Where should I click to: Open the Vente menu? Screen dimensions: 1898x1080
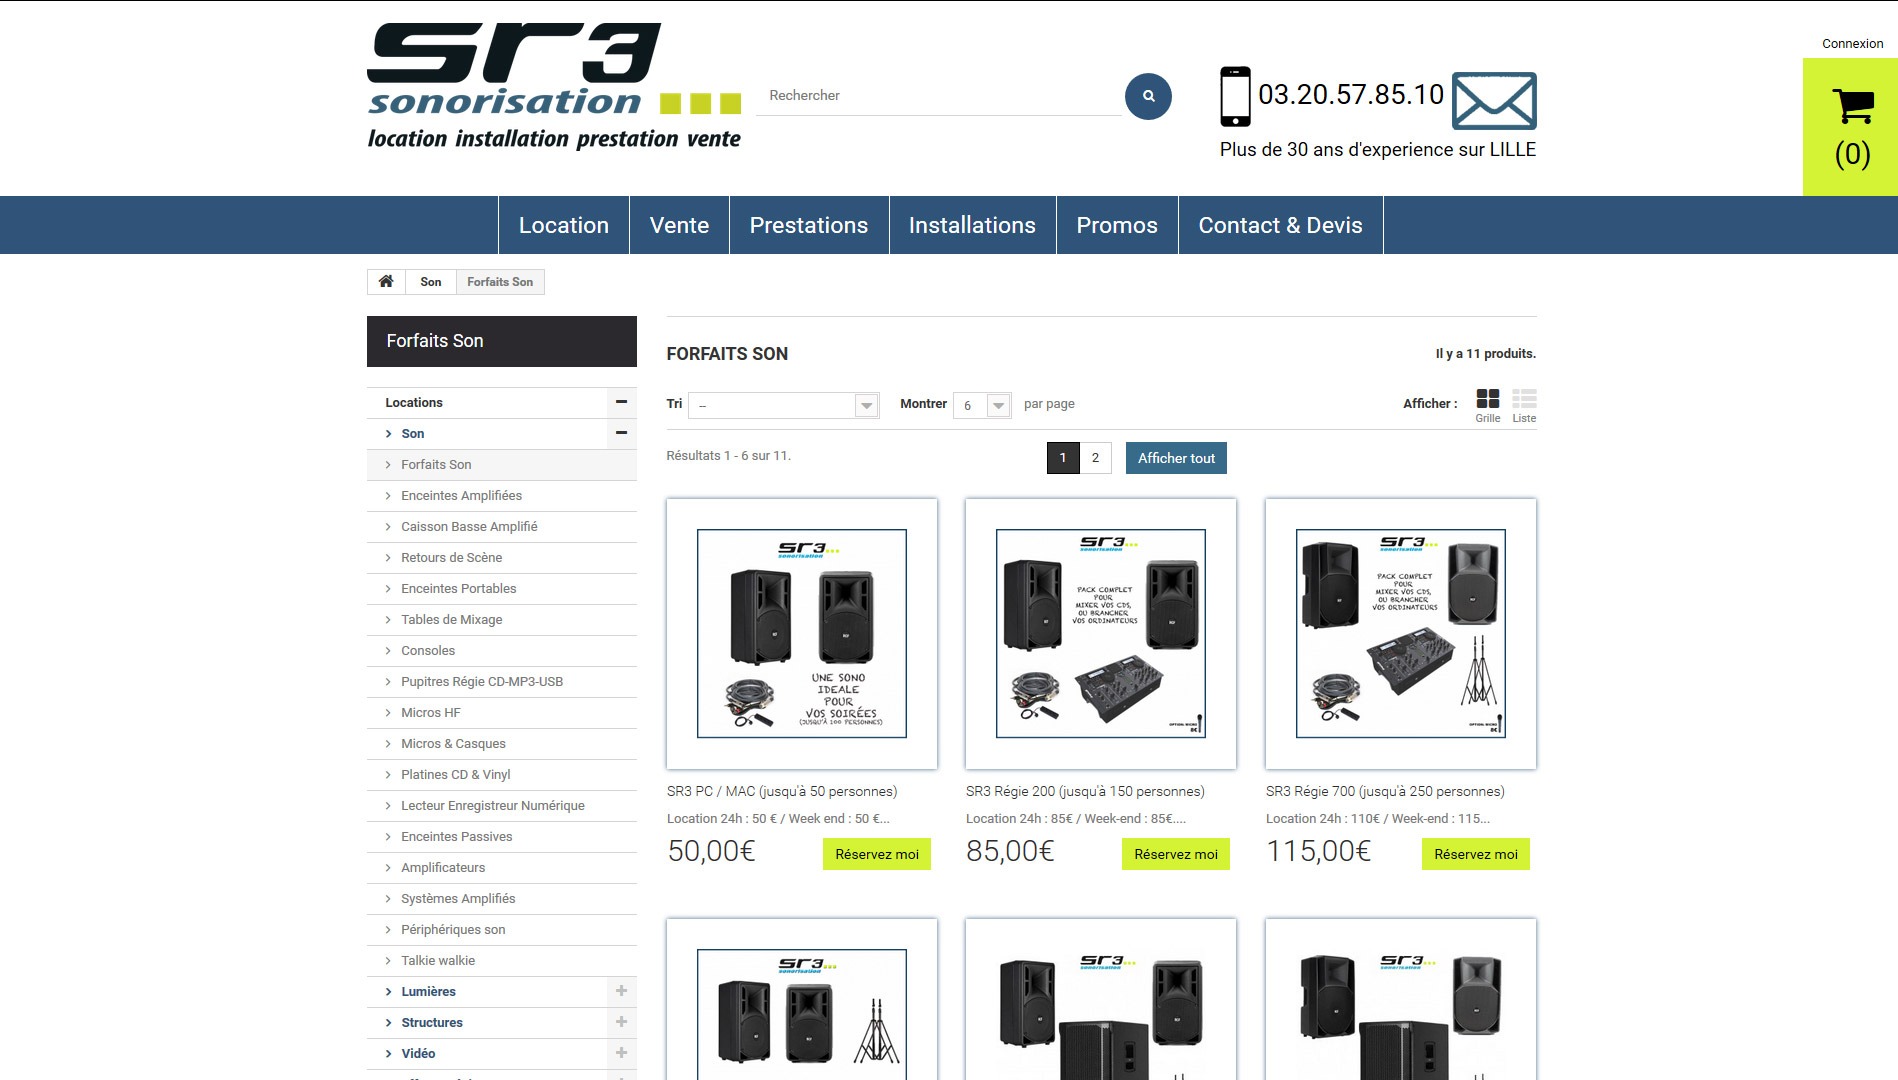point(679,225)
